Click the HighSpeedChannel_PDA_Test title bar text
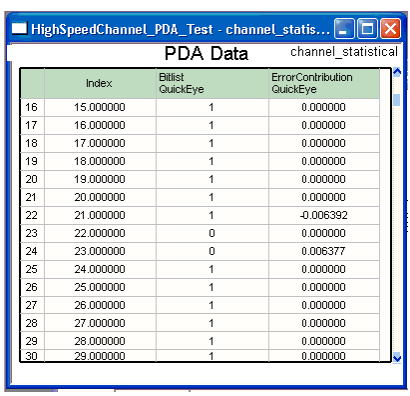This screenshot has width=410, height=396. coord(180,29)
